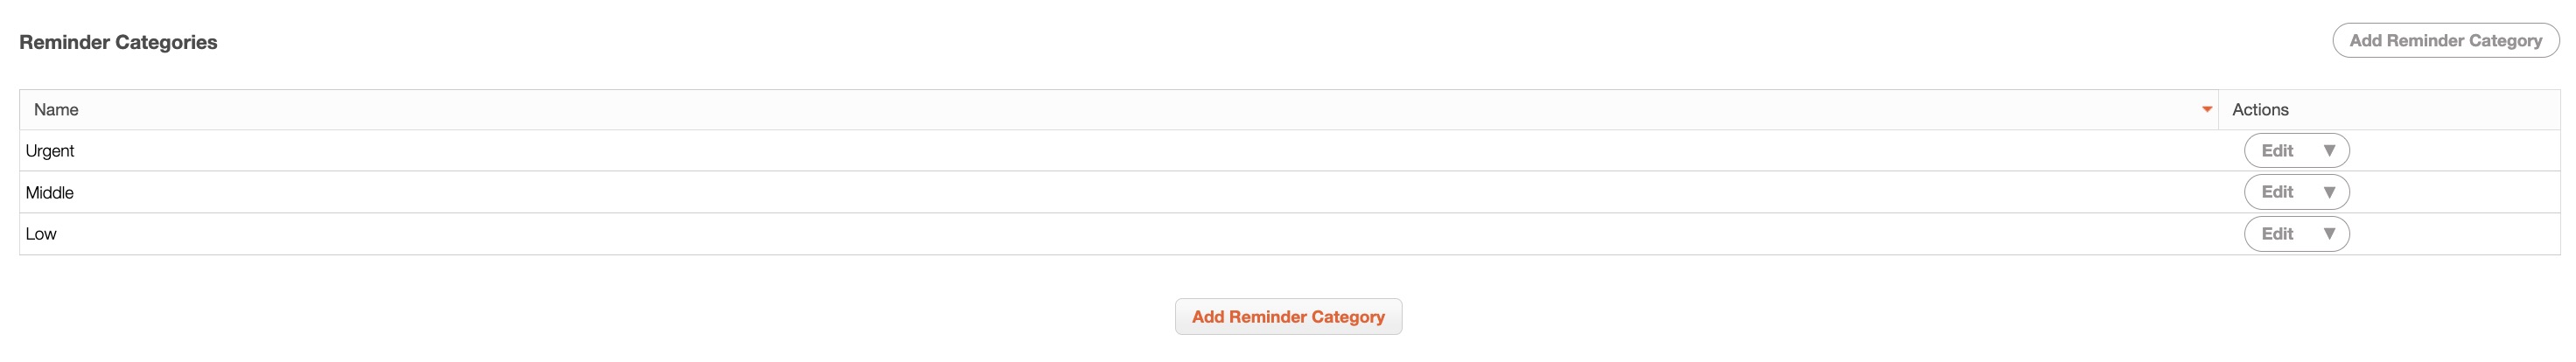Expand the Middle row's action dropdown arrow
Image resolution: width=2576 pixels, height=362 pixels.
coord(2329,192)
